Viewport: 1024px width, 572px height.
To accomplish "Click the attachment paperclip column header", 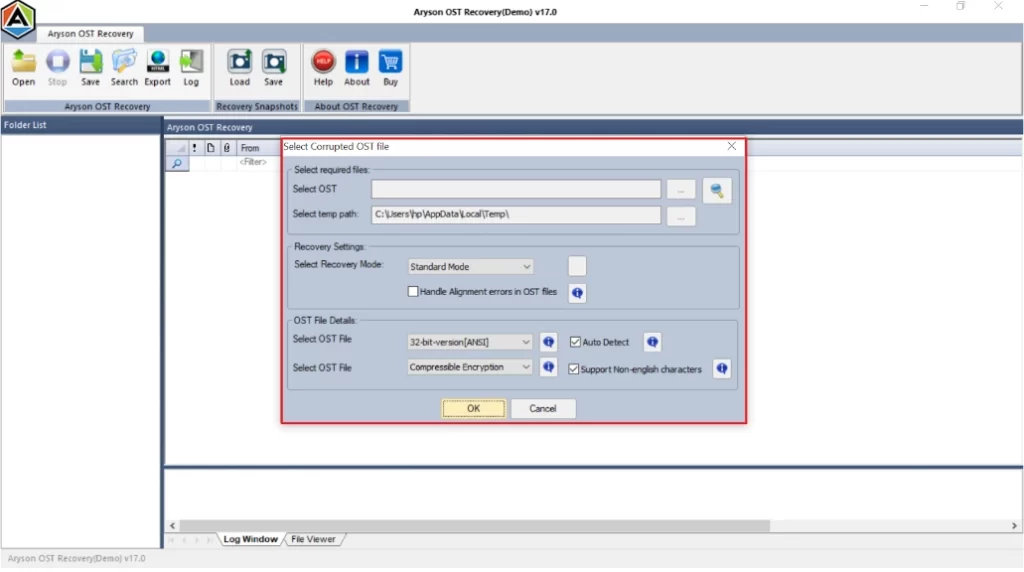I will pos(227,148).
